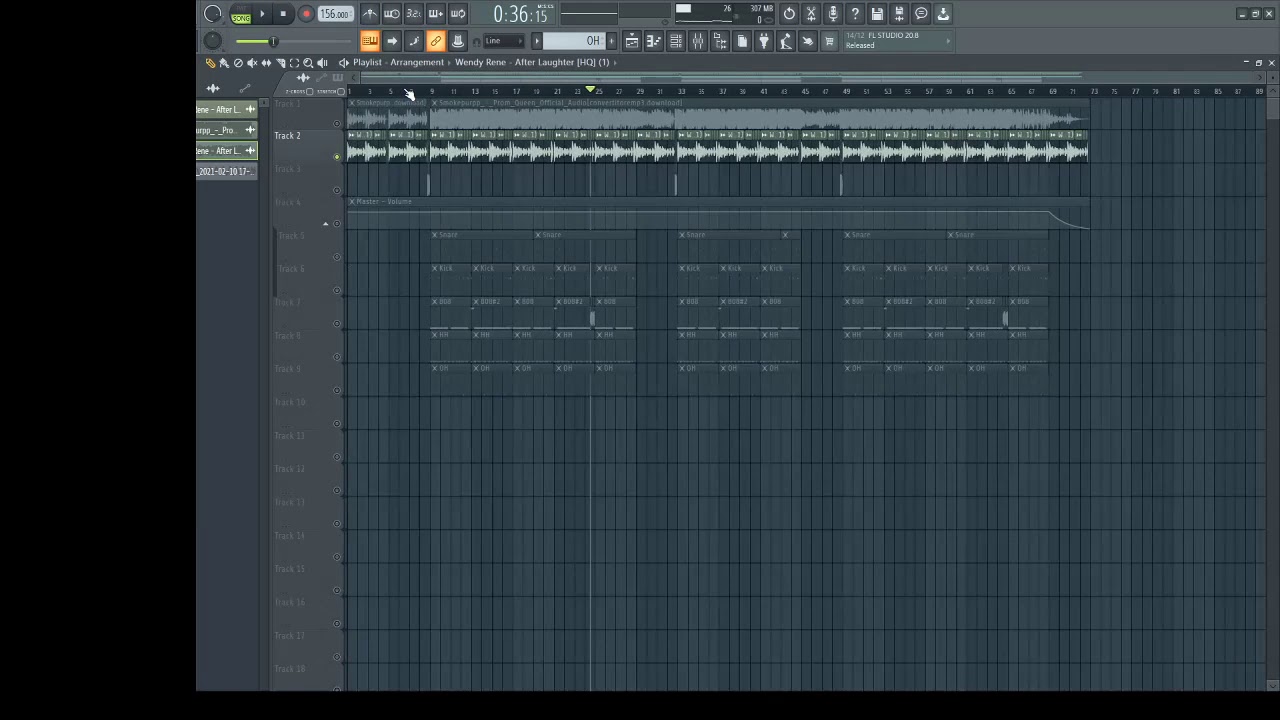Click the 156 tempo field
Image resolution: width=1280 pixels, height=720 pixels.
(x=335, y=14)
